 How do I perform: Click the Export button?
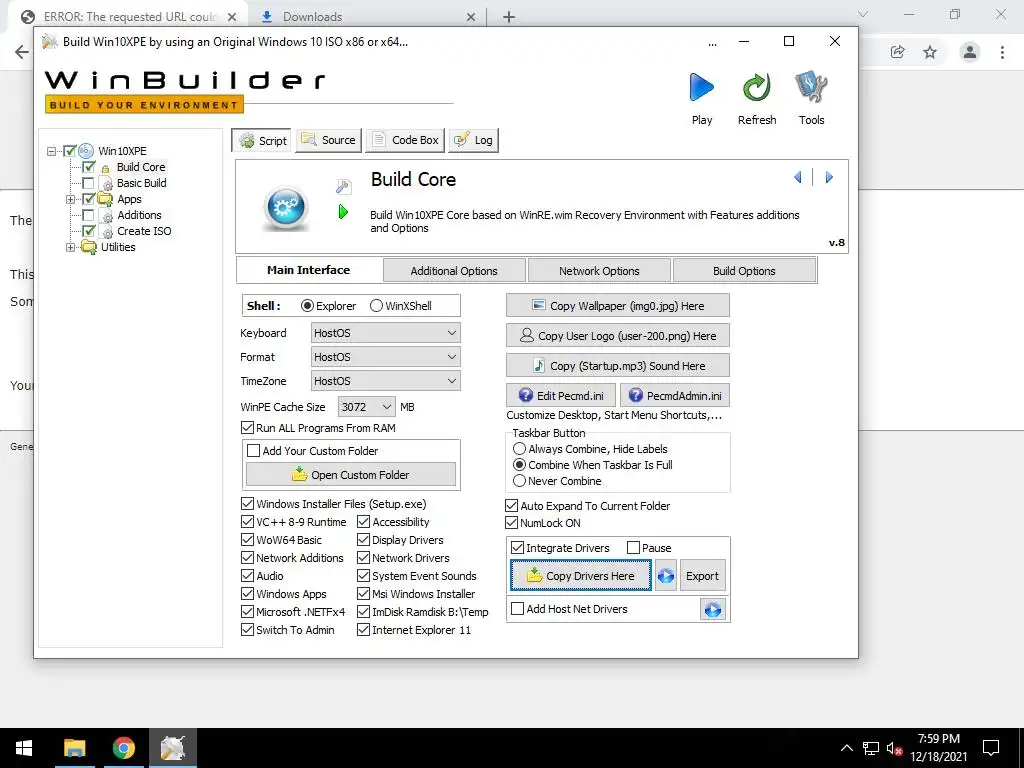[x=702, y=576]
